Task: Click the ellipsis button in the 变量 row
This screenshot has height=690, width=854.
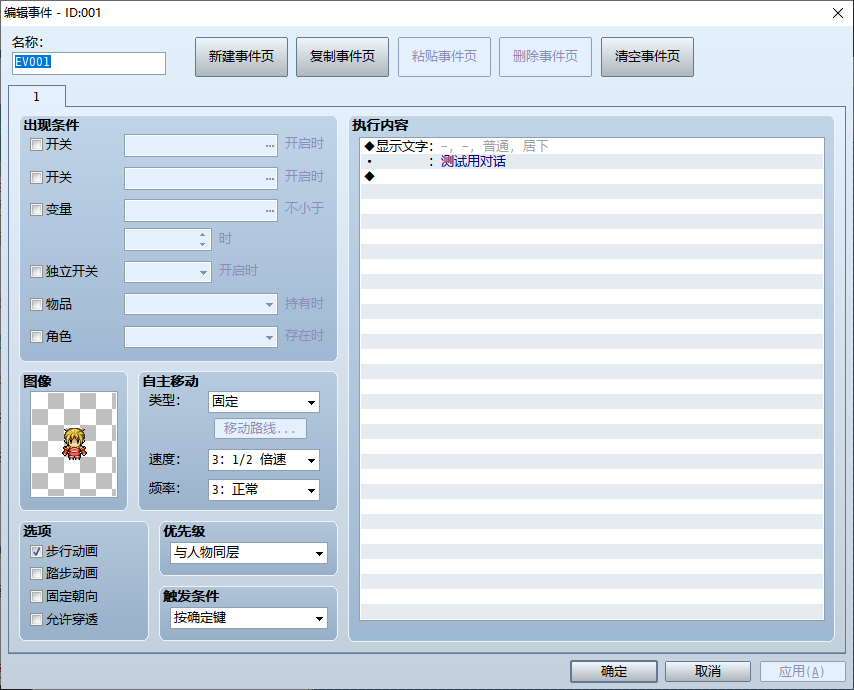Action: tap(270, 210)
